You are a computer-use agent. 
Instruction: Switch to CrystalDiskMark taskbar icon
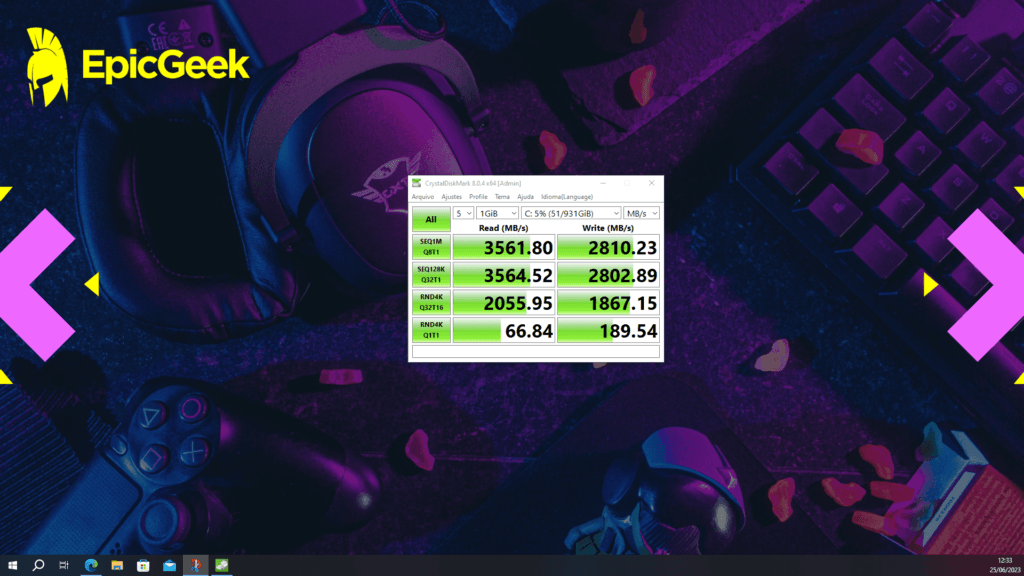pyautogui.click(x=221, y=565)
